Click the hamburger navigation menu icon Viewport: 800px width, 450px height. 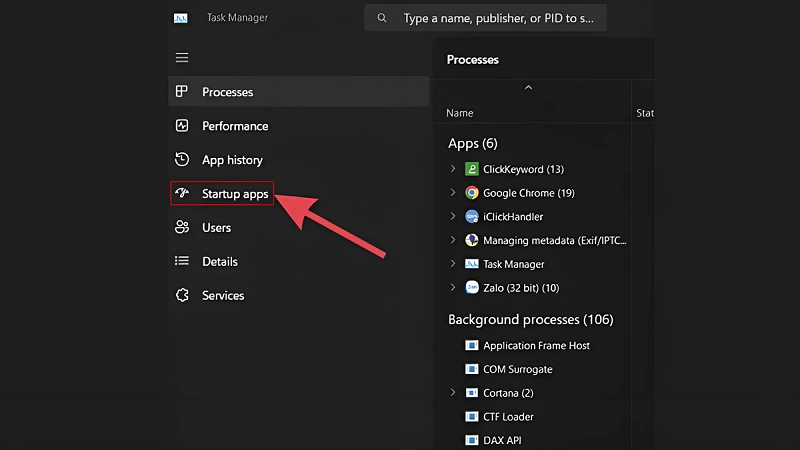pyautogui.click(x=181, y=58)
